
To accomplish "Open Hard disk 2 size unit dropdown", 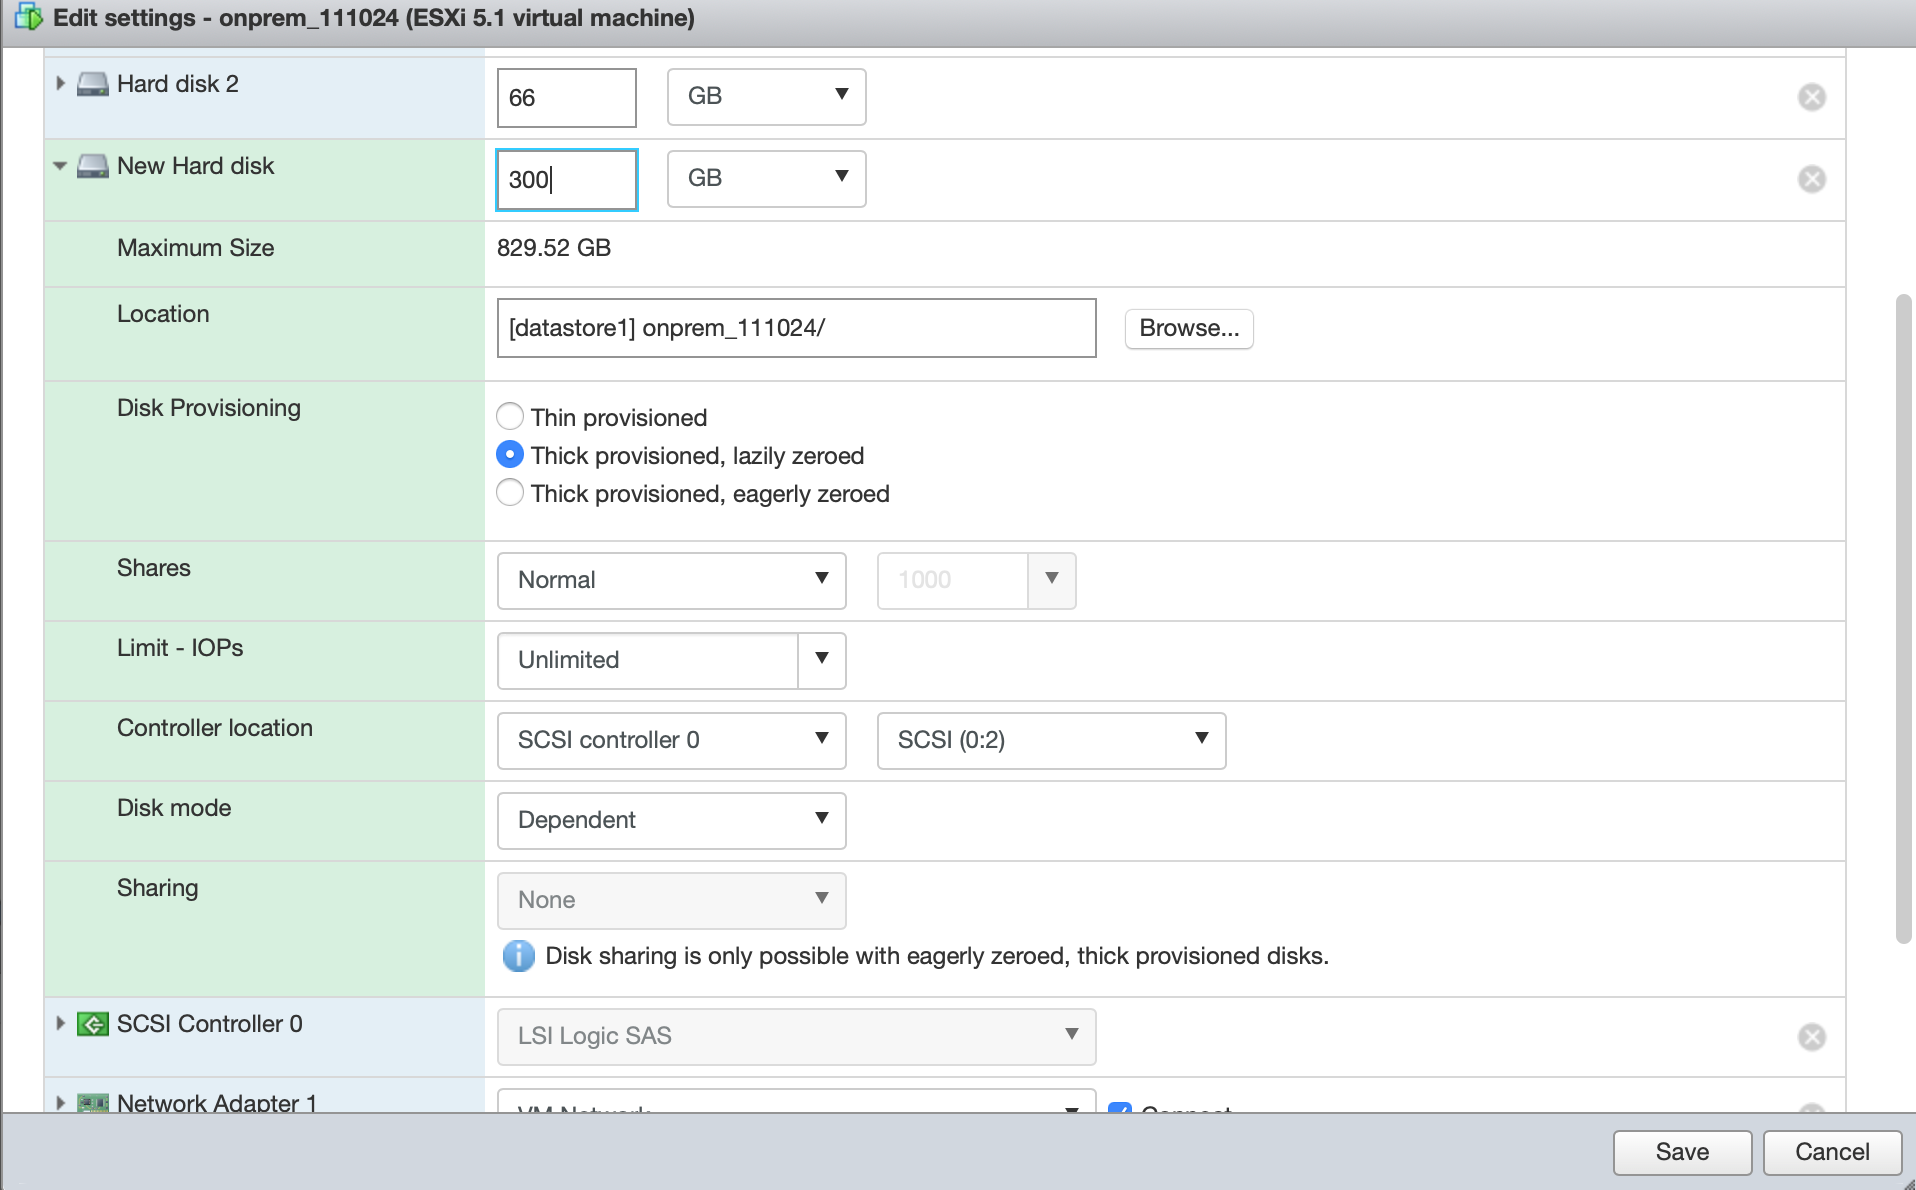I will [767, 97].
